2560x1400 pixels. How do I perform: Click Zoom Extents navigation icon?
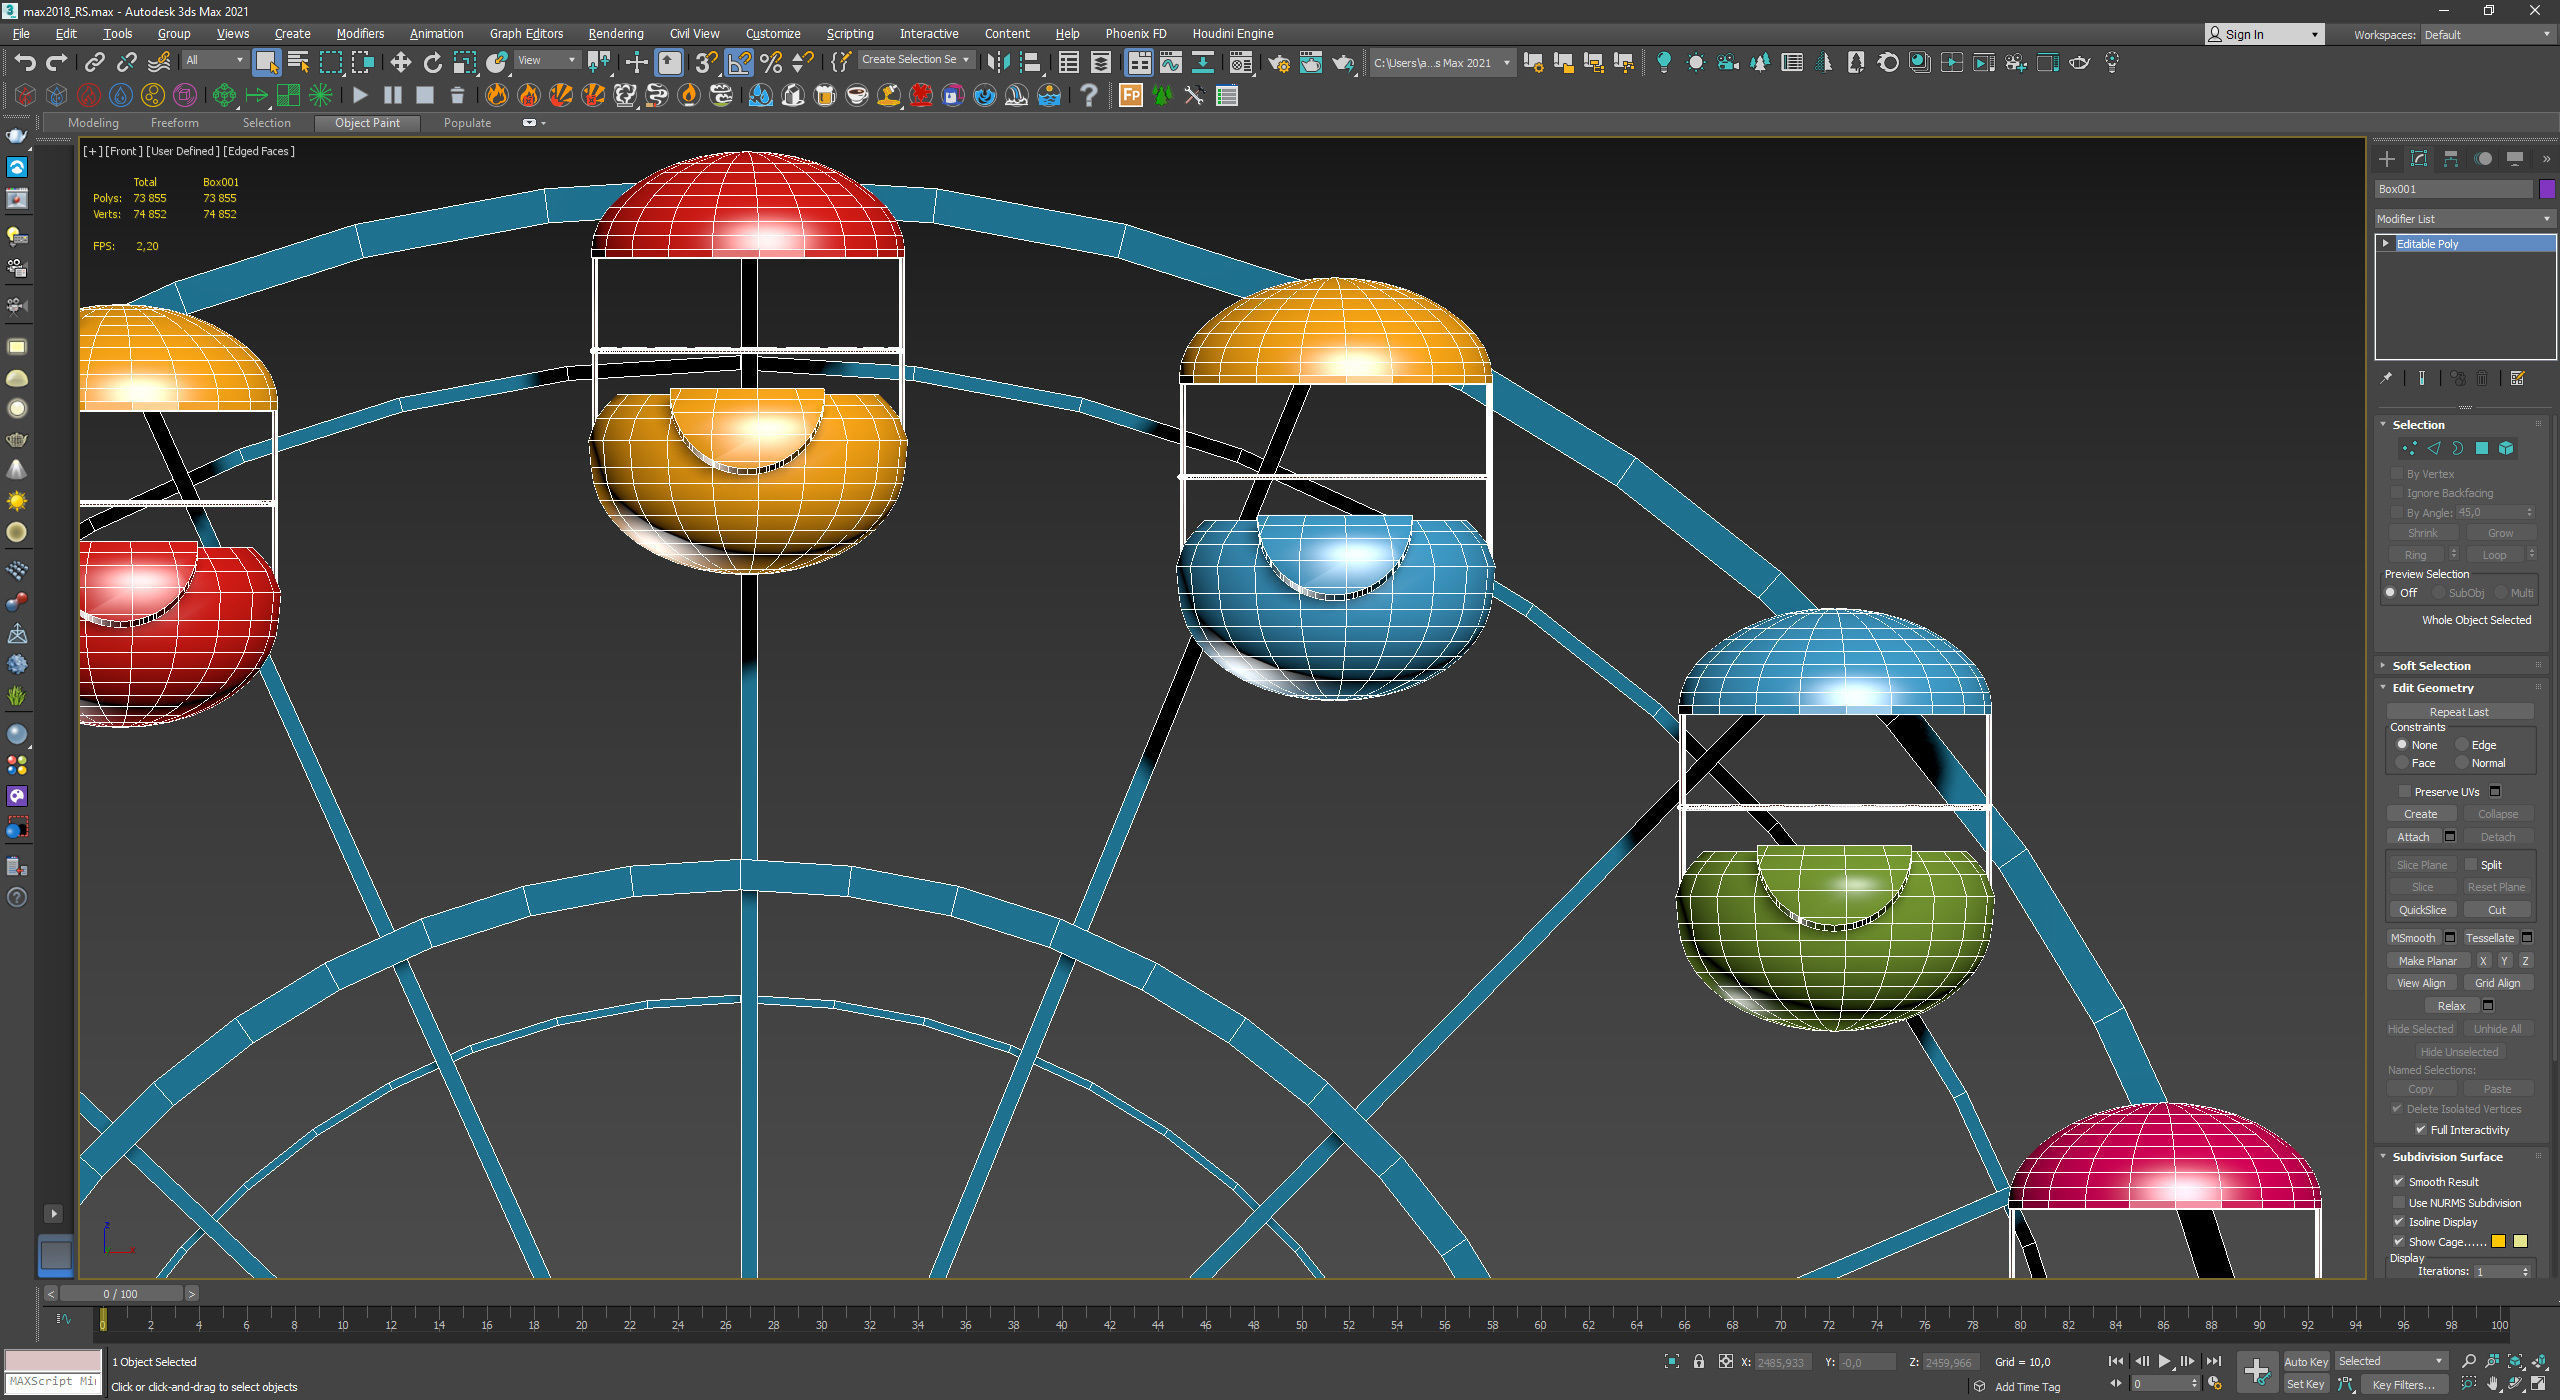(x=2516, y=1361)
